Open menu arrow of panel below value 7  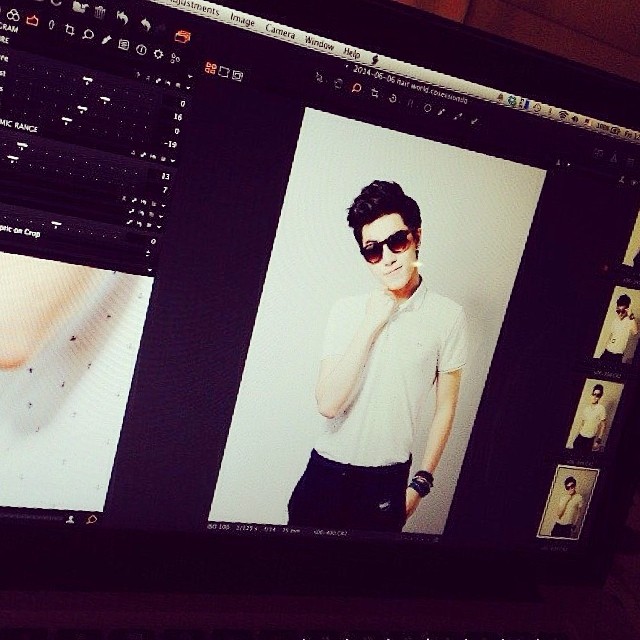click(164, 205)
